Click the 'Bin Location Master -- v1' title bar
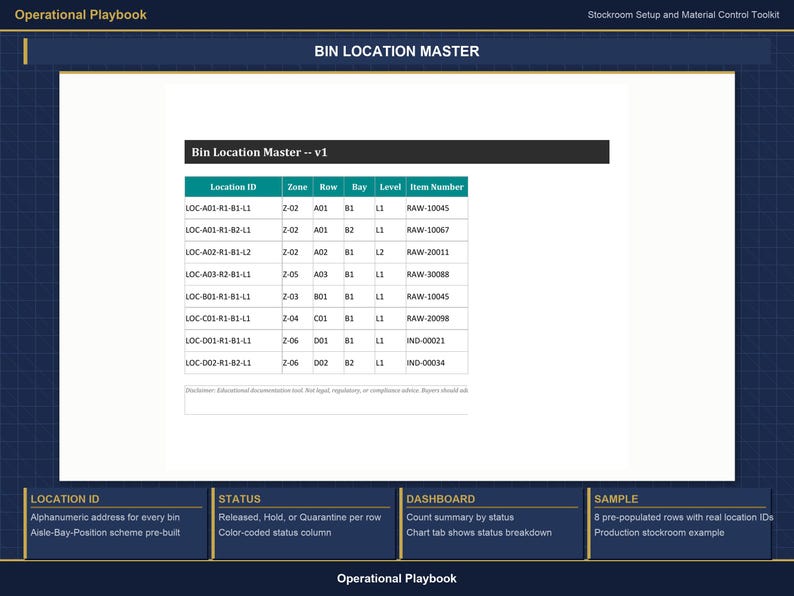 (x=396, y=152)
